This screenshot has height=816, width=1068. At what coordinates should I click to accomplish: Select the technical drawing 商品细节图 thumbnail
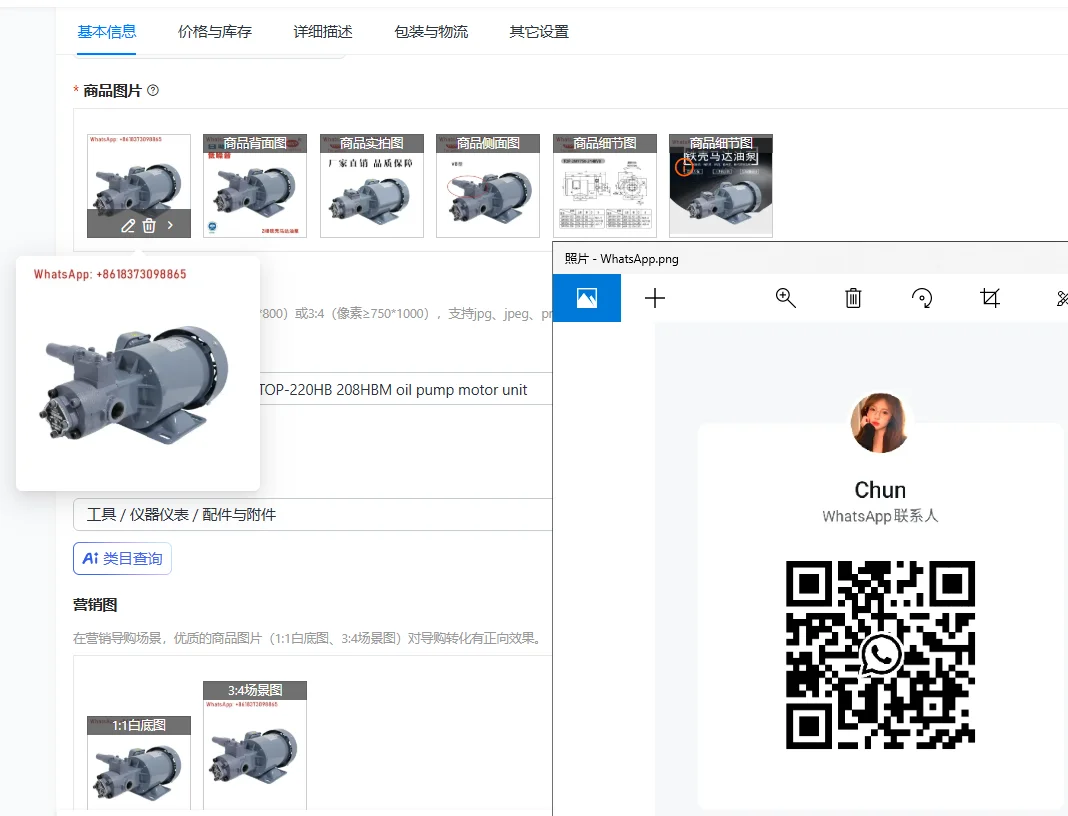pos(605,186)
